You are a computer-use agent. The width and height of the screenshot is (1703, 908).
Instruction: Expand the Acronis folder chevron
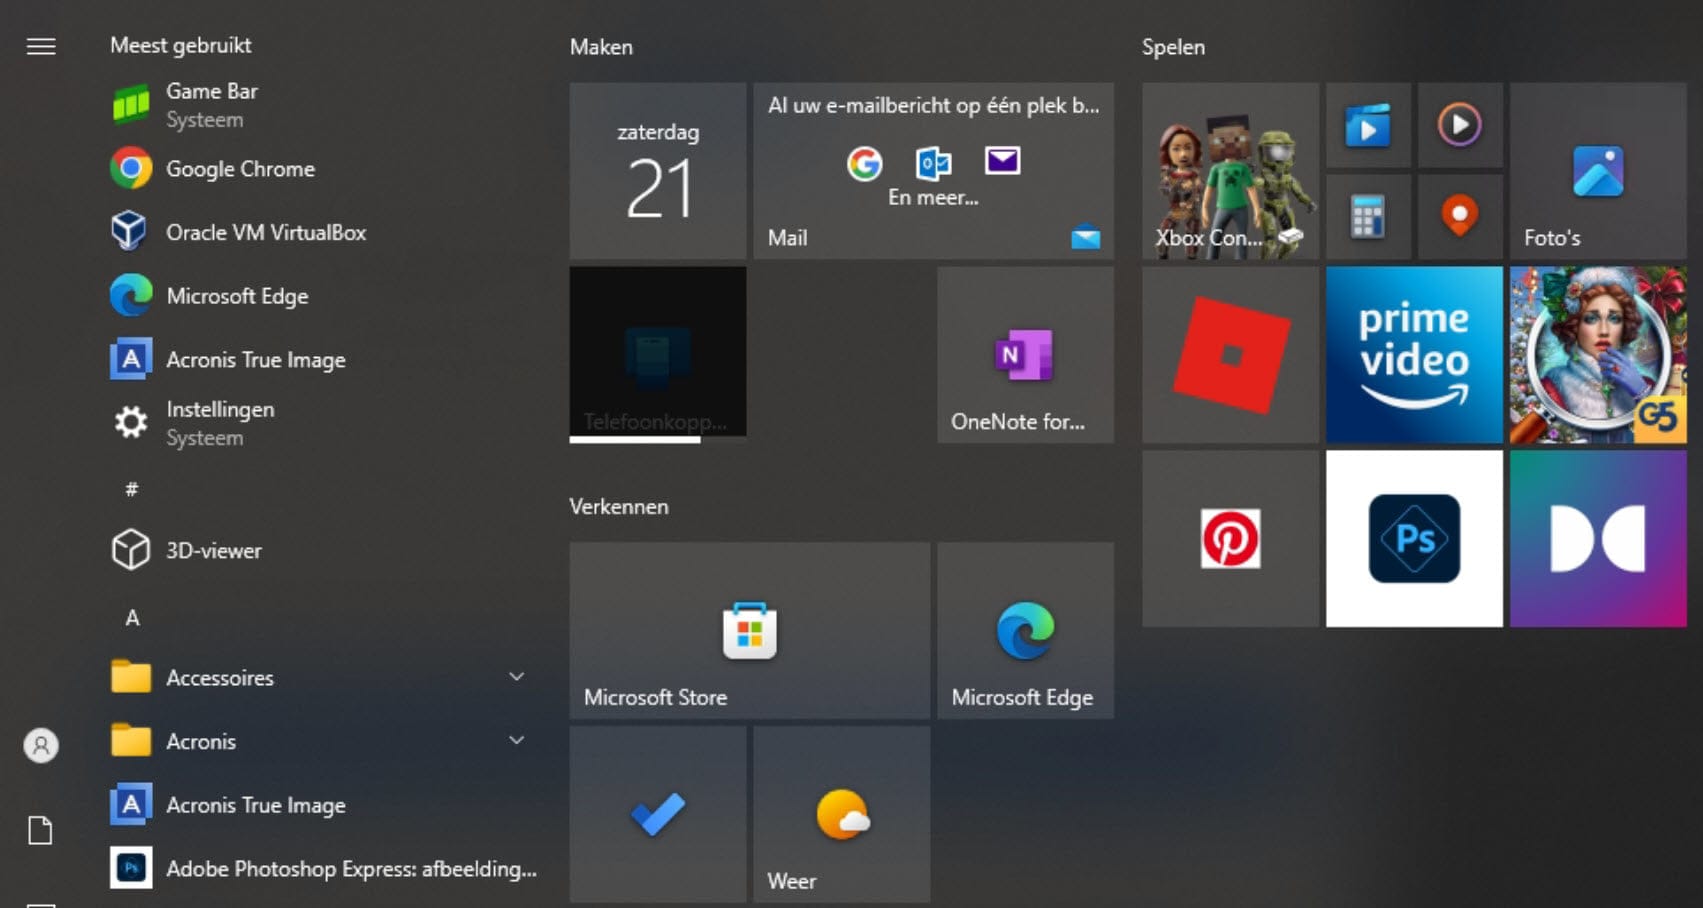click(x=517, y=741)
